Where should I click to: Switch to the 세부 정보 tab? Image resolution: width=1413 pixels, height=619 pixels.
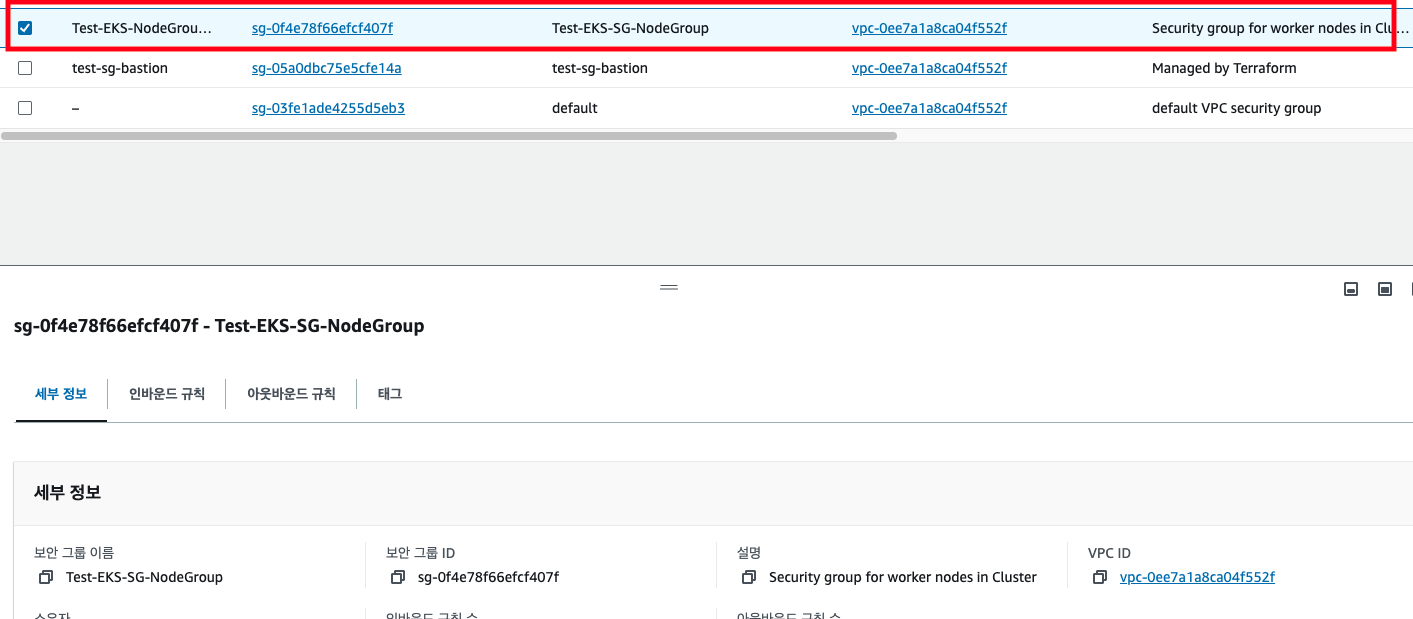[x=61, y=394]
